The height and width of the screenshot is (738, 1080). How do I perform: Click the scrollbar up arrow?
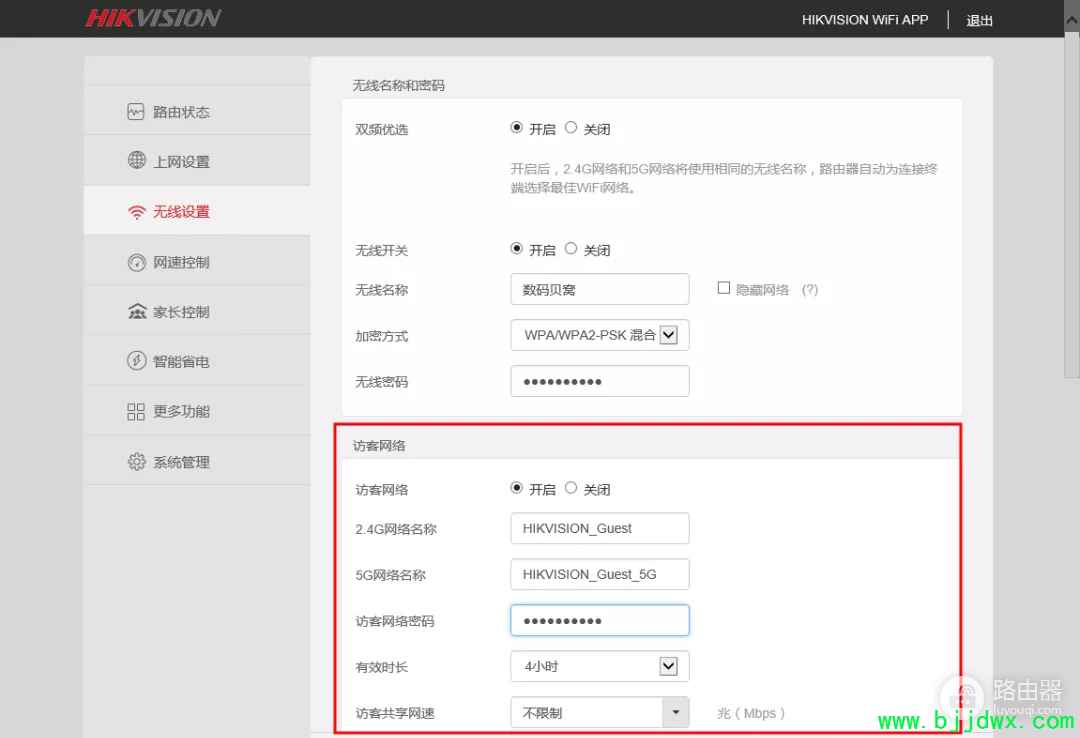(x=1072, y=20)
